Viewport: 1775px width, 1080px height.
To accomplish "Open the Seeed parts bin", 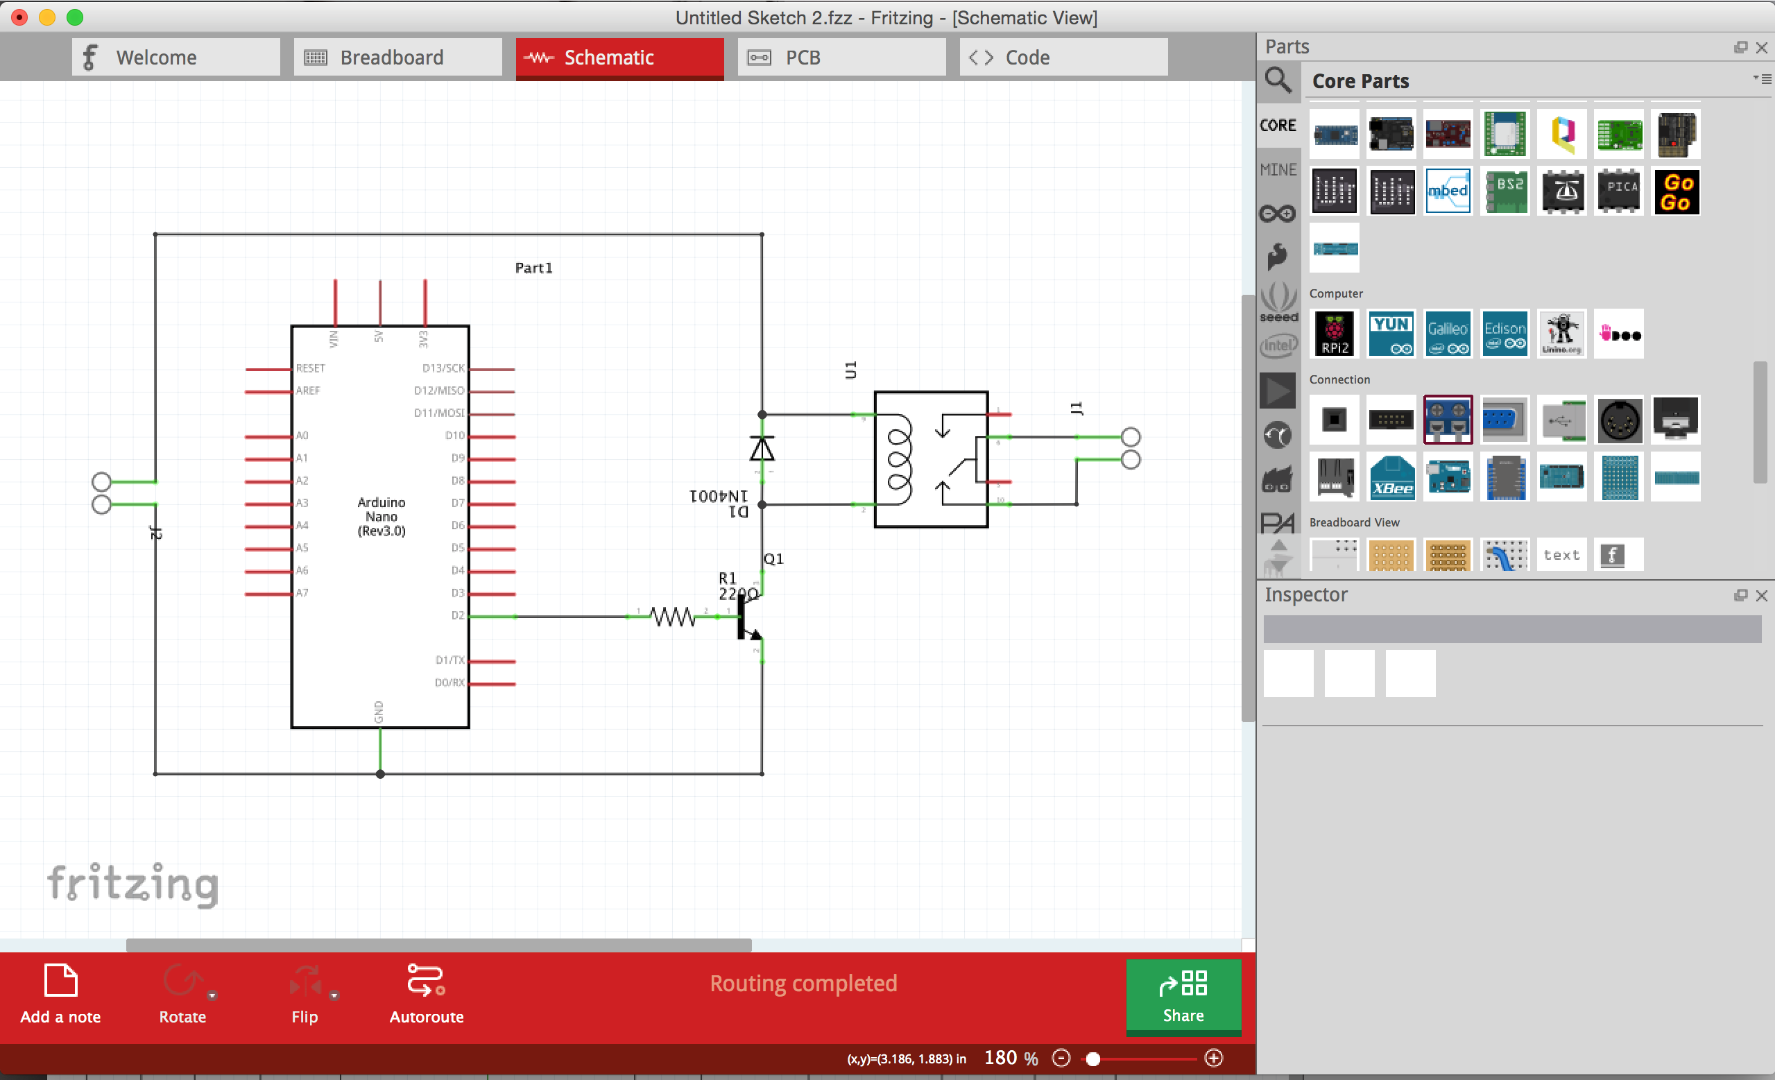I will point(1278,301).
